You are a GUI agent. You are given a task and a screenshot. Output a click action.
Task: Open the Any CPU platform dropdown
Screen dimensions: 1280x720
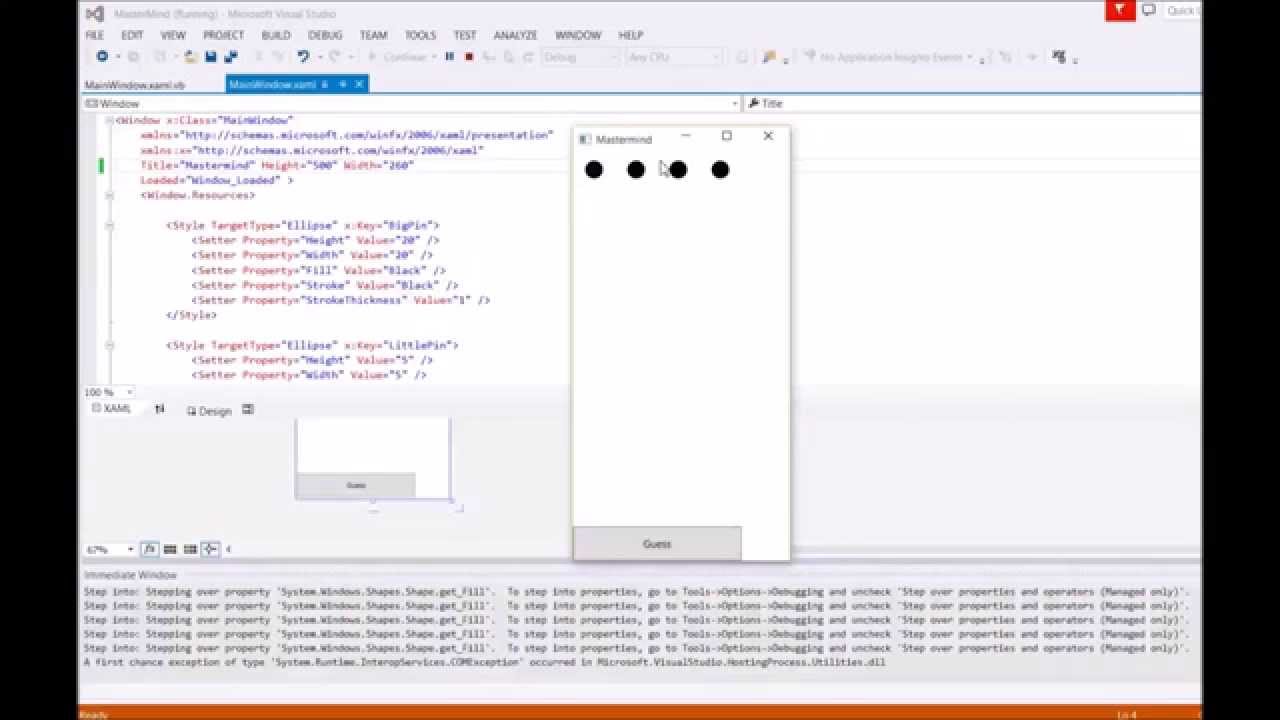coord(674,57)
